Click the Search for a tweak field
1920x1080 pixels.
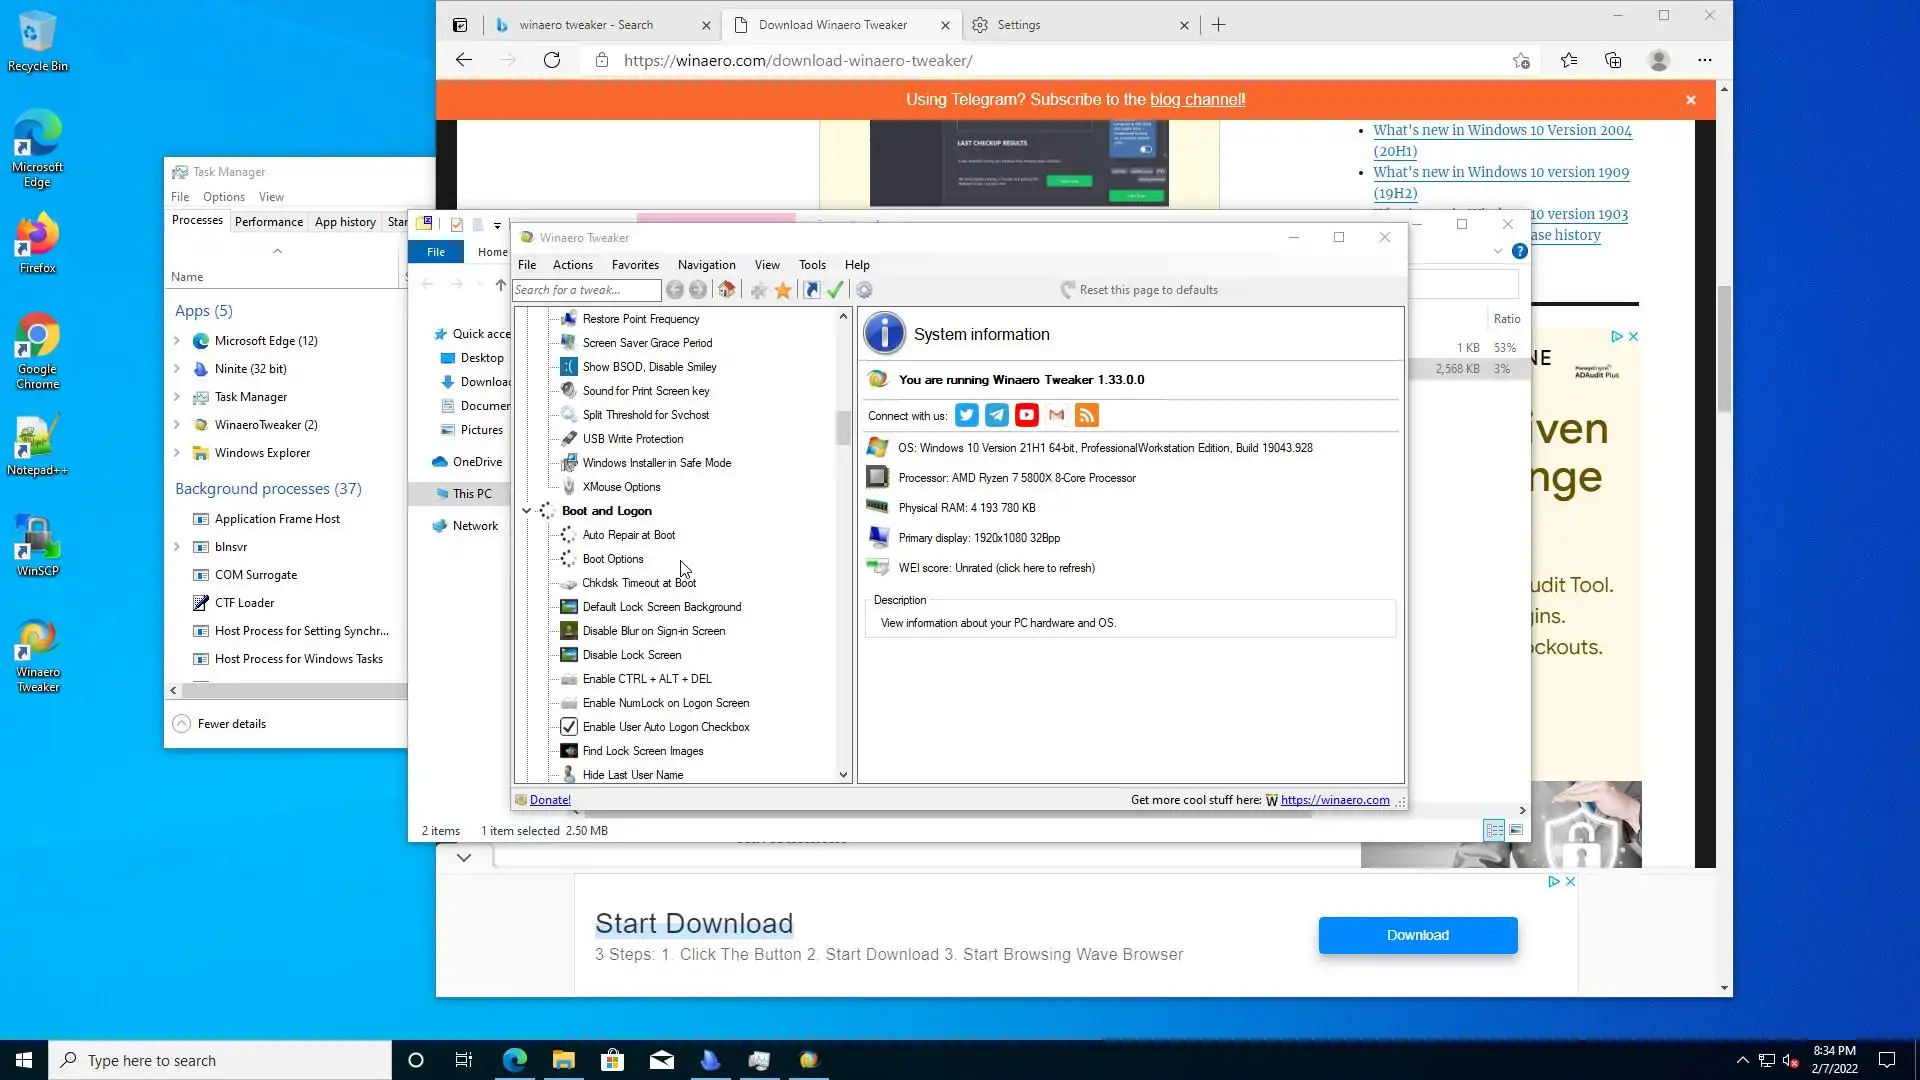(586, 290)
